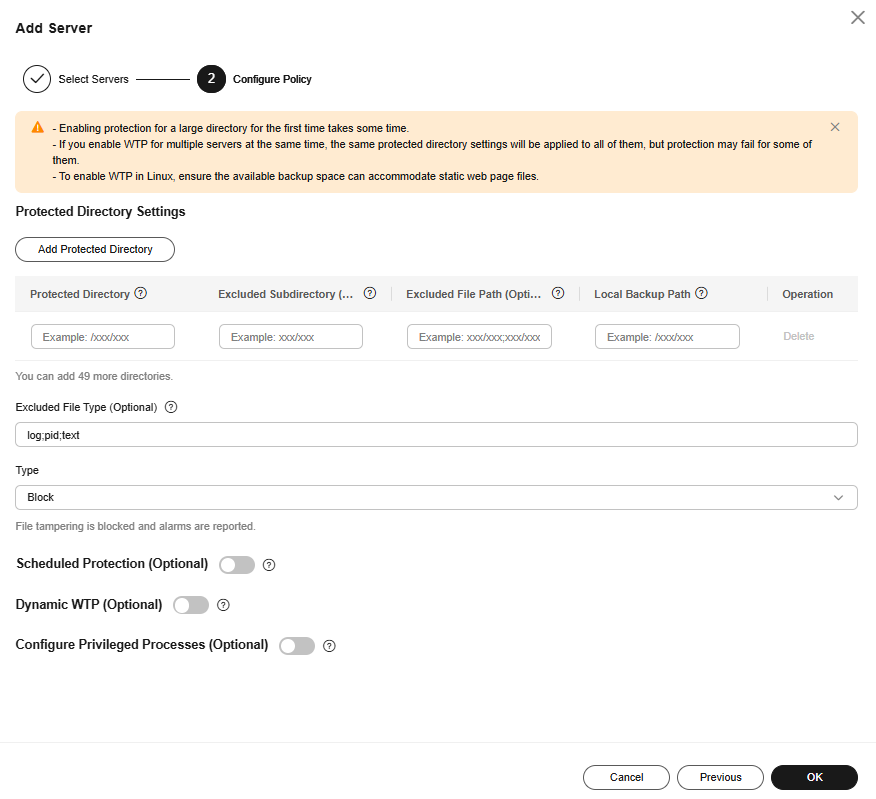Click 'You can add 49 more directories.' text
The height and width of the screenshot is (799, 876).
(94, 376)
